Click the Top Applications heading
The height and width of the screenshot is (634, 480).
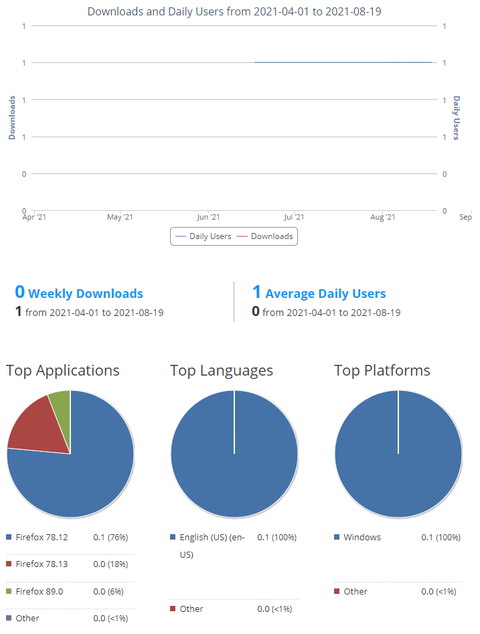point(63,371)
